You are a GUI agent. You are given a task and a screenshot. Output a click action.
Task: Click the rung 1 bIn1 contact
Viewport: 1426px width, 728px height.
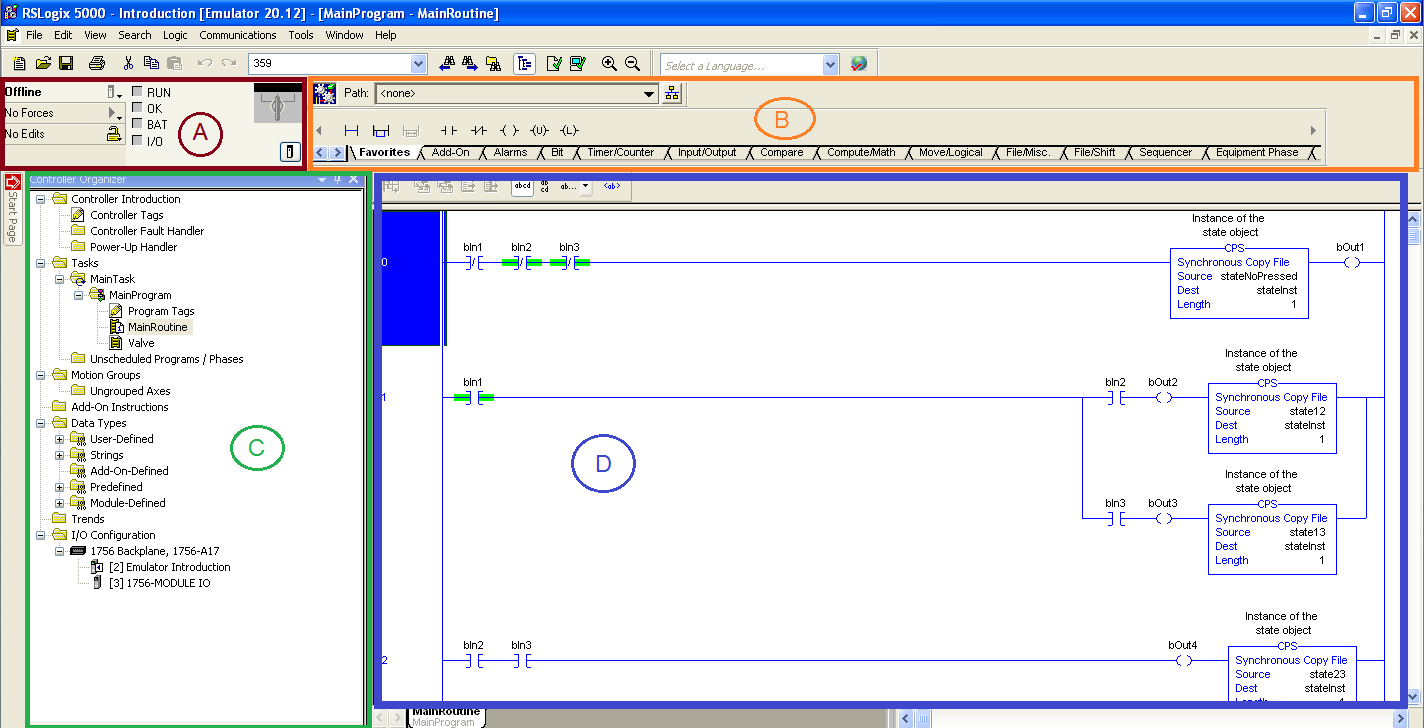click(x=474, y=397)
